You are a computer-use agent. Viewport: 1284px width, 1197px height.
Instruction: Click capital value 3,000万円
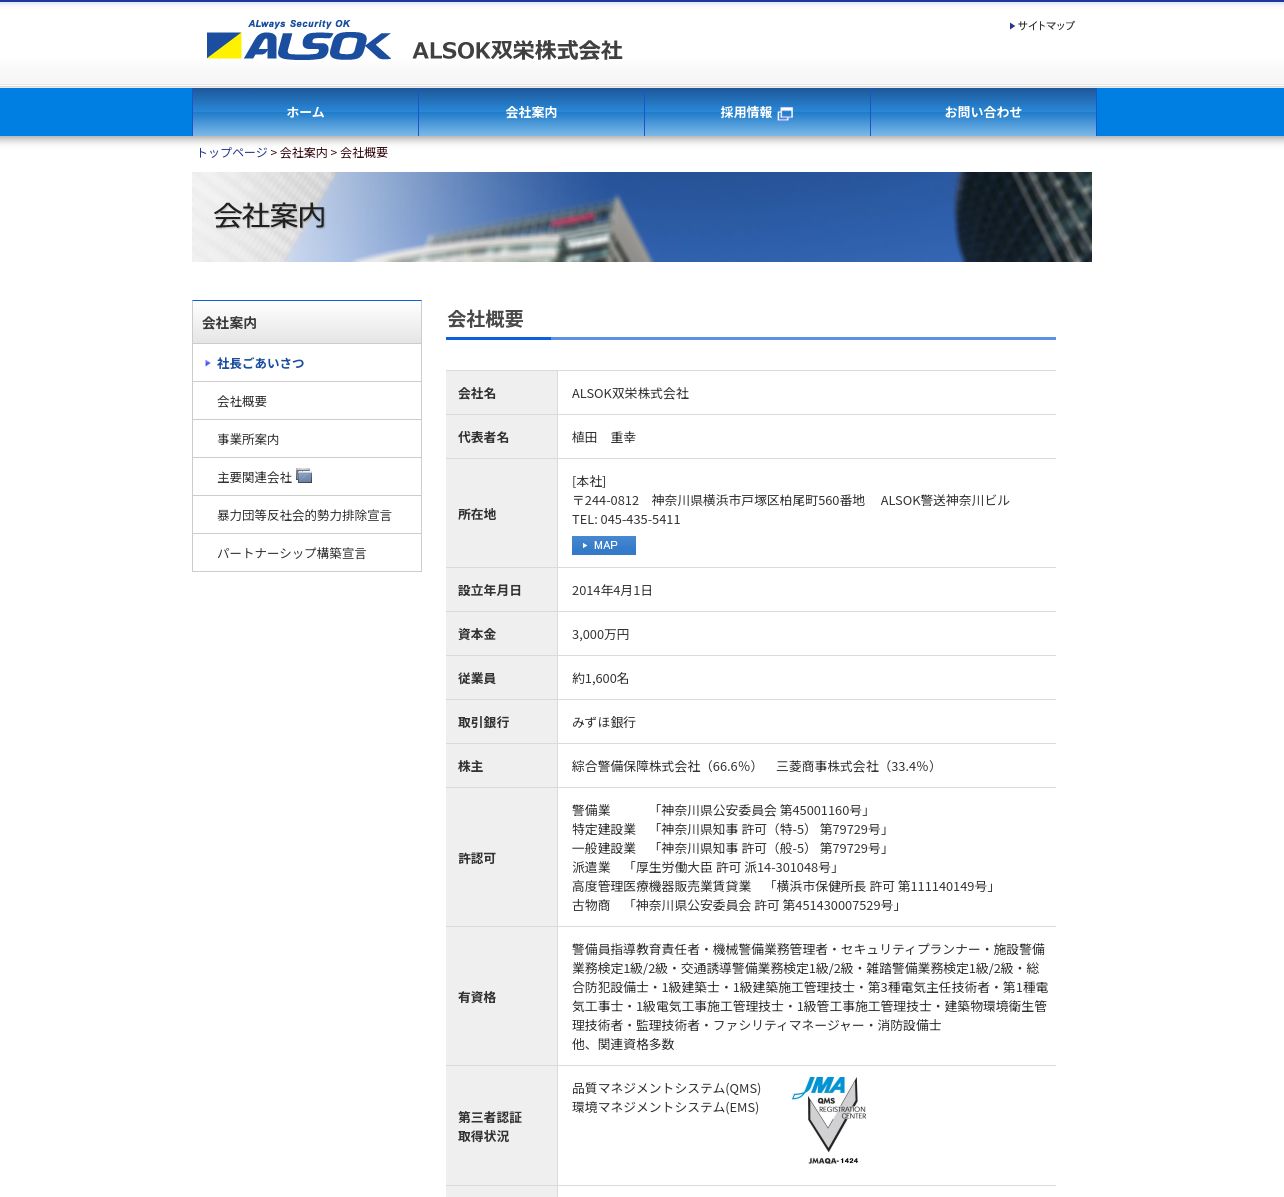pyautogui.click(x=601, y=634)
